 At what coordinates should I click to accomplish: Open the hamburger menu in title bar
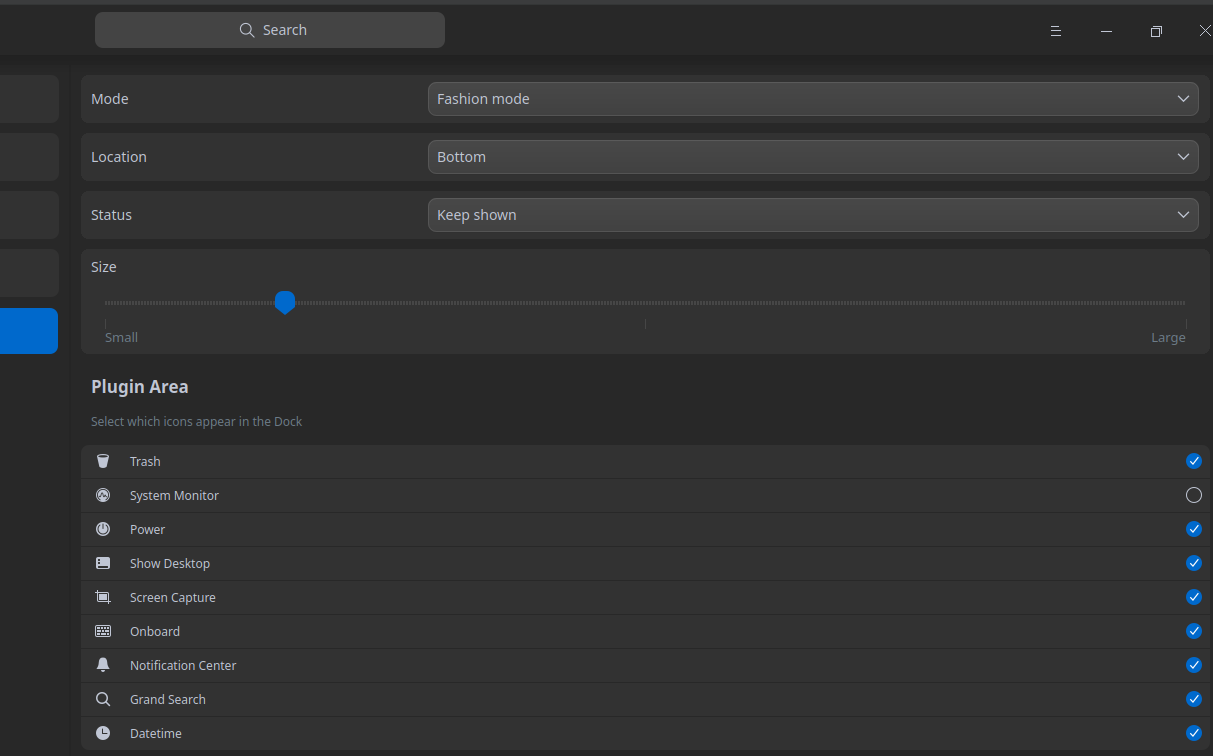1055,31
